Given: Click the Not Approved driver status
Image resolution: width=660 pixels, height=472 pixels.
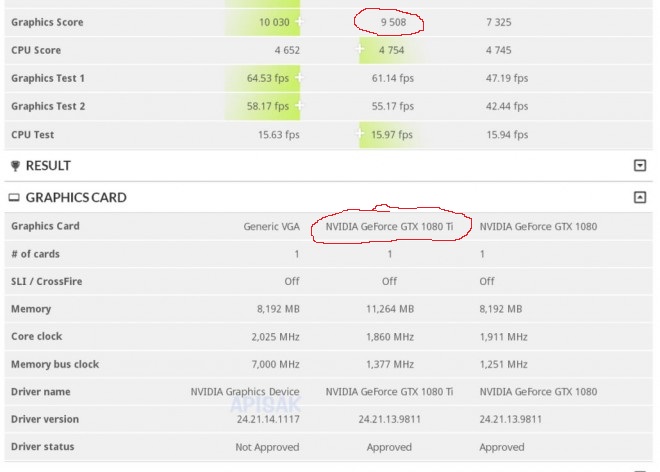Looking at the screenshot, I should point(266,447).
